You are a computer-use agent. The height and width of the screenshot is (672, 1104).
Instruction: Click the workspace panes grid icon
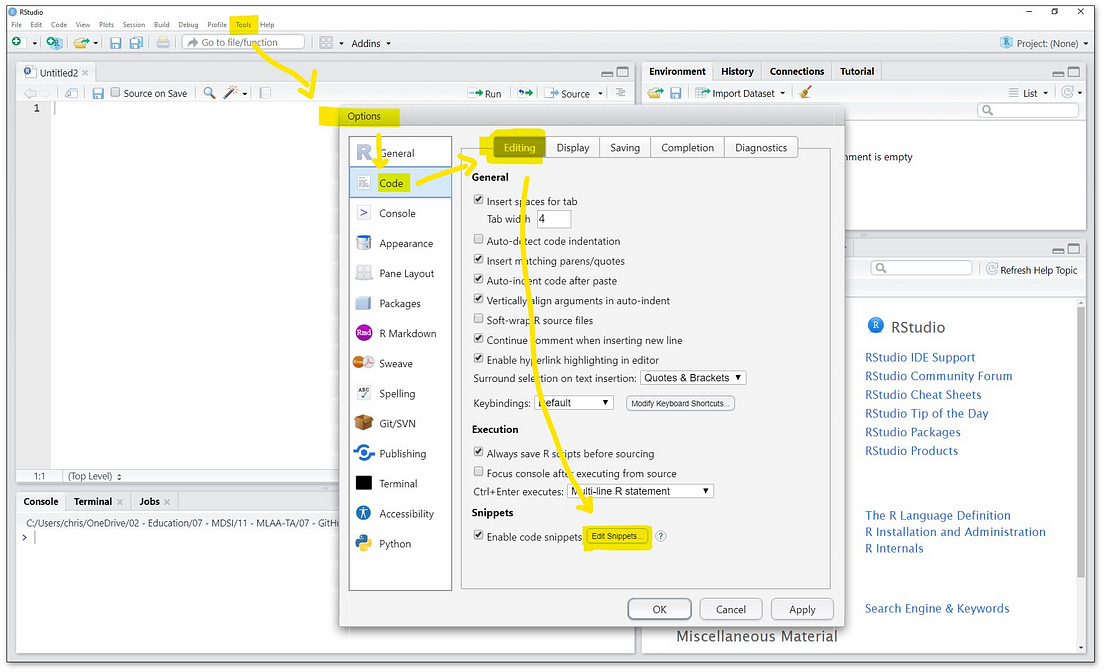pos(326,43)
